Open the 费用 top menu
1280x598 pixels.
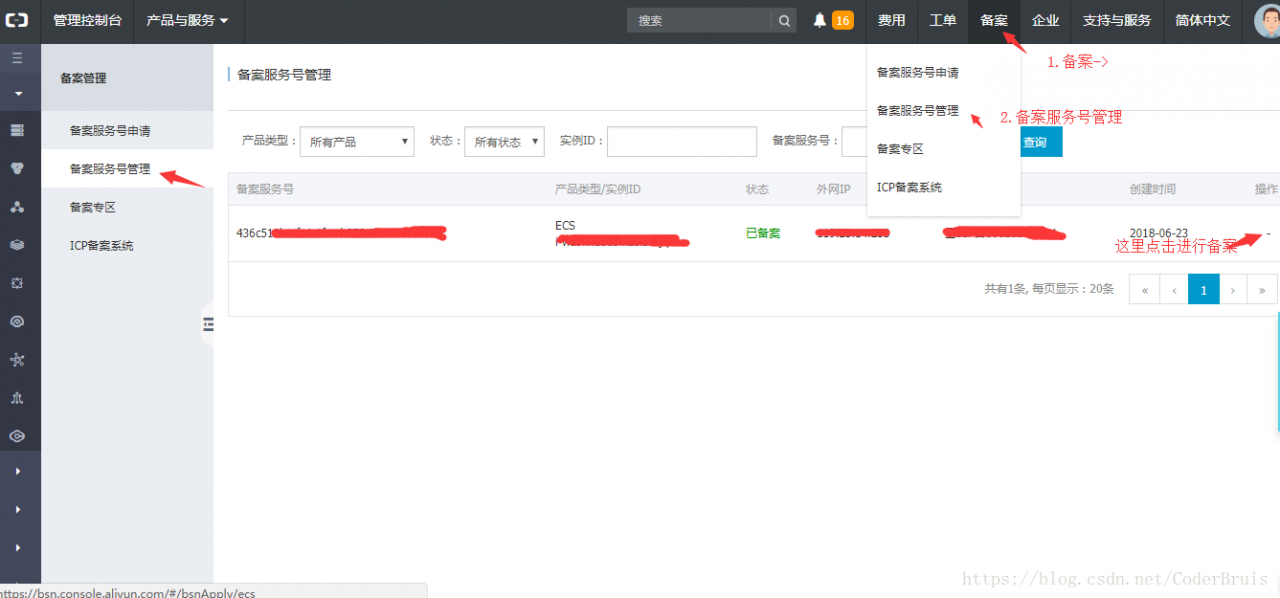[891, 20]
